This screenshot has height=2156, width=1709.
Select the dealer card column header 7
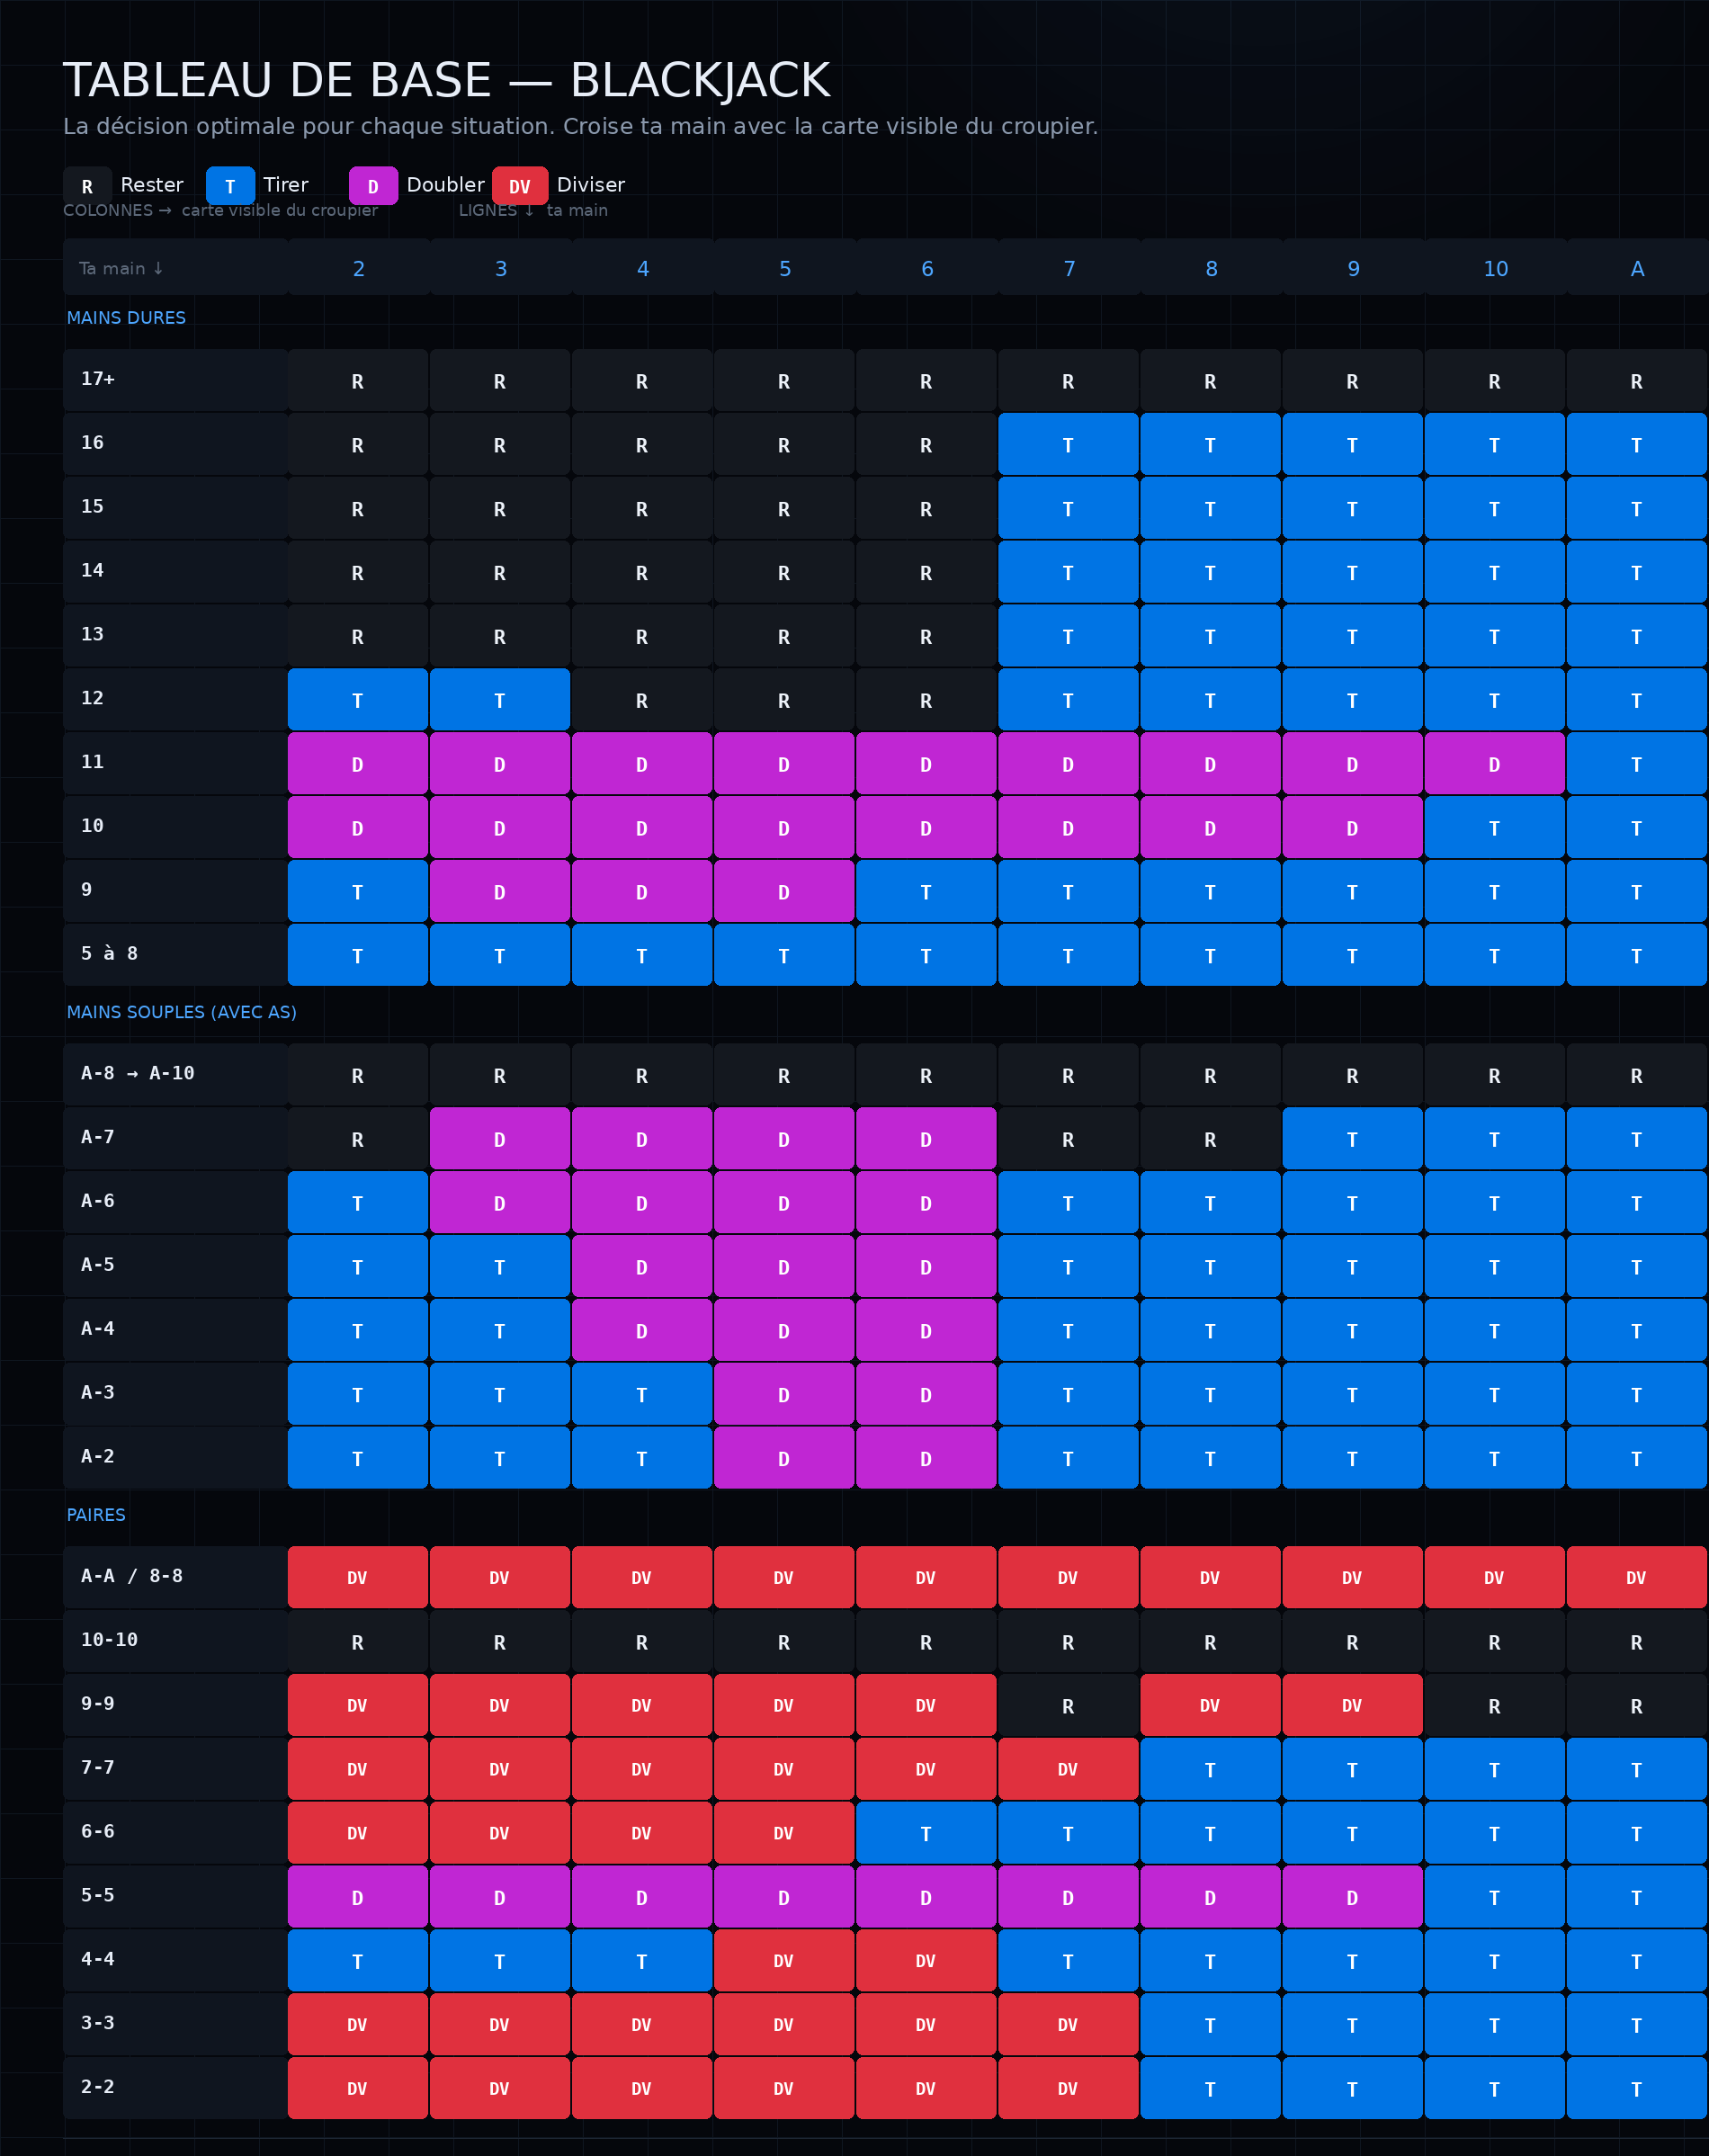tap(1068, 268)
